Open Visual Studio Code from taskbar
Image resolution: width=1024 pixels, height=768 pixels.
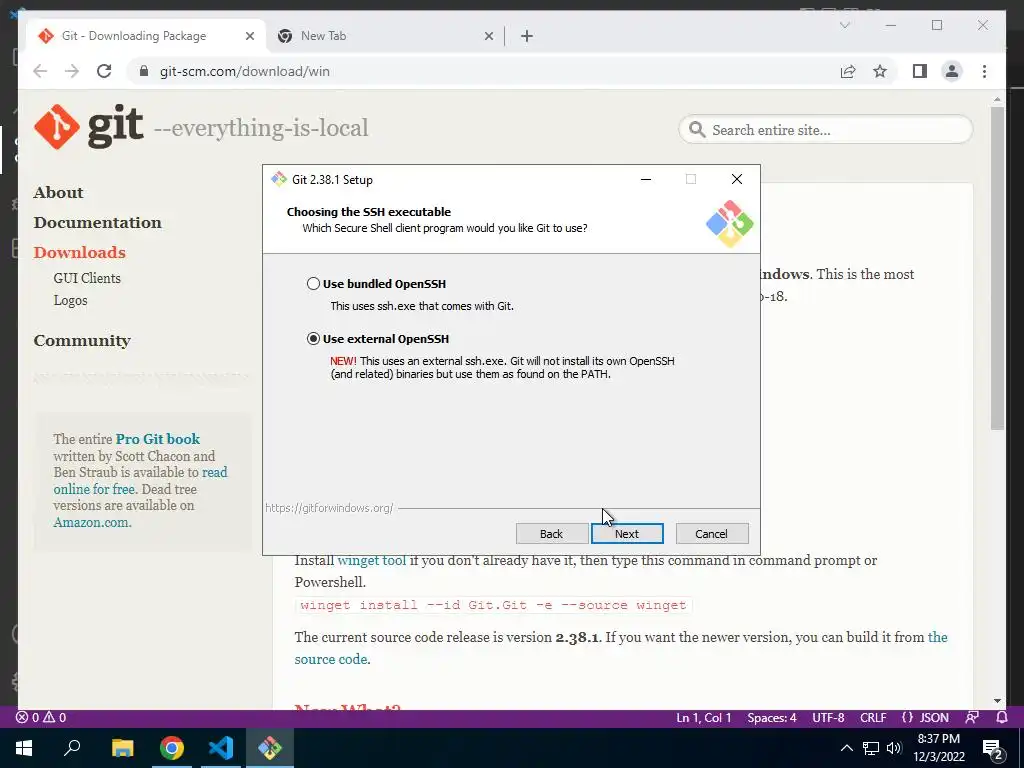click(221, 748)
